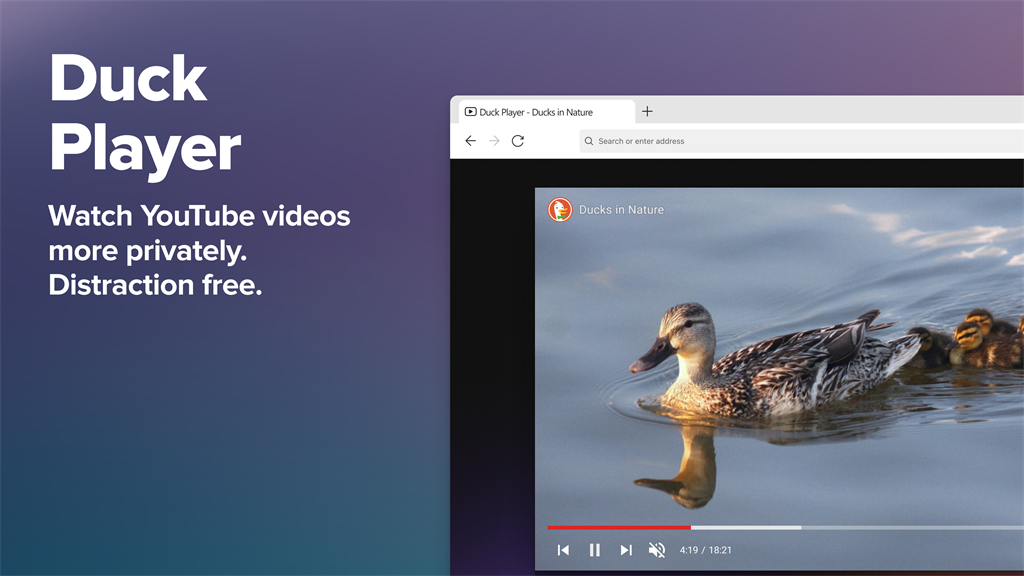1024x576 pixels.
Task: Skip to the previous video
Action: tap(563, 550)
